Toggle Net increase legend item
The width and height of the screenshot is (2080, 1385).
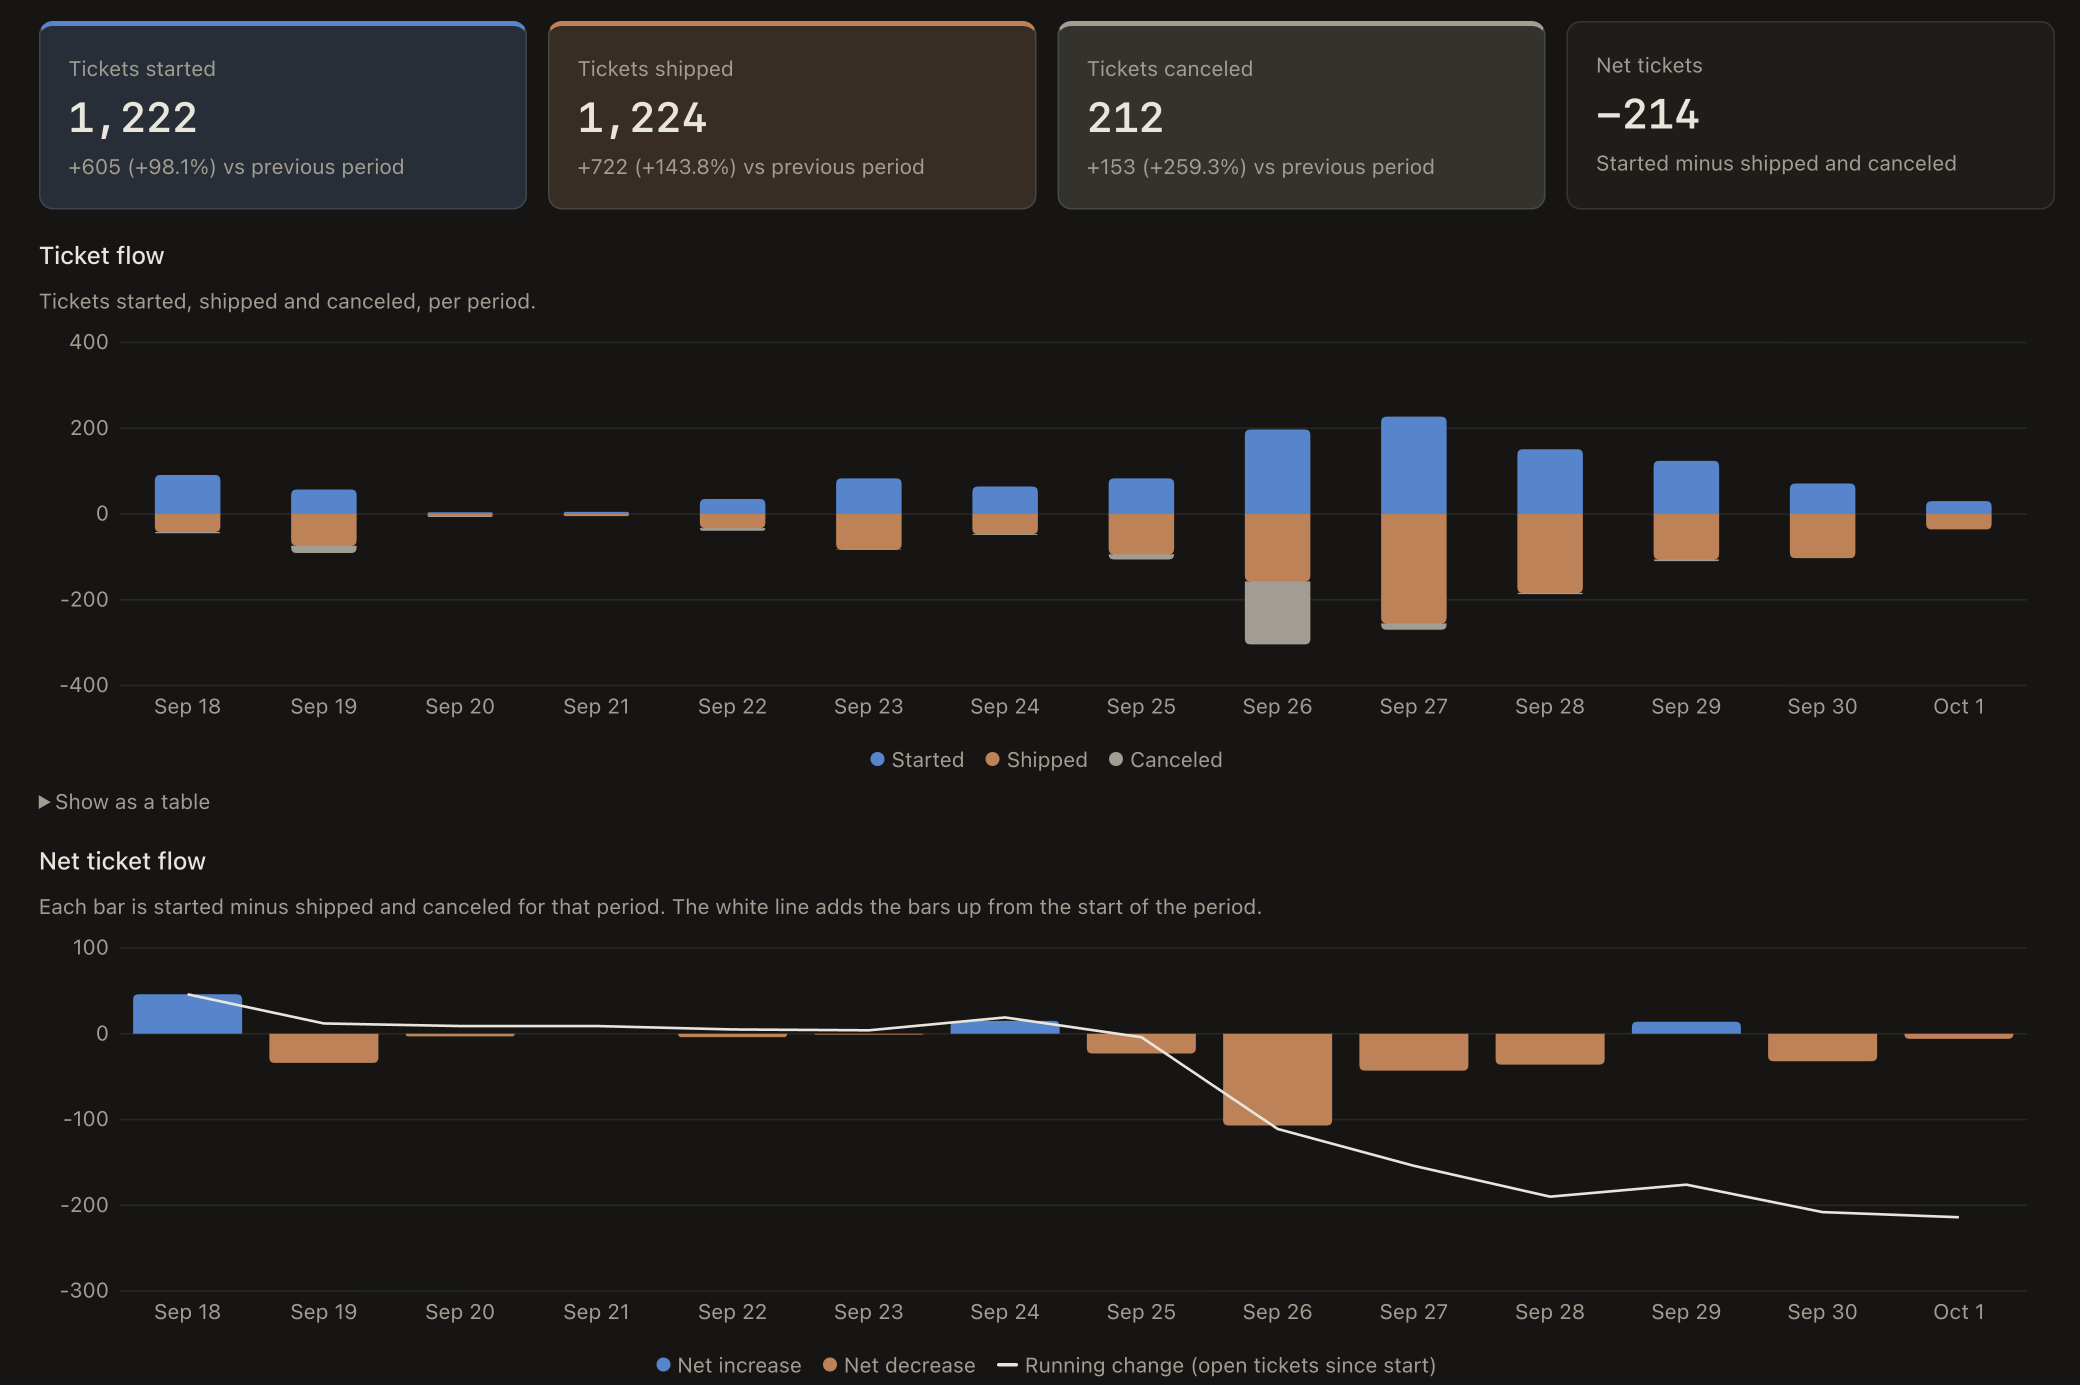tap(729, 1365)
